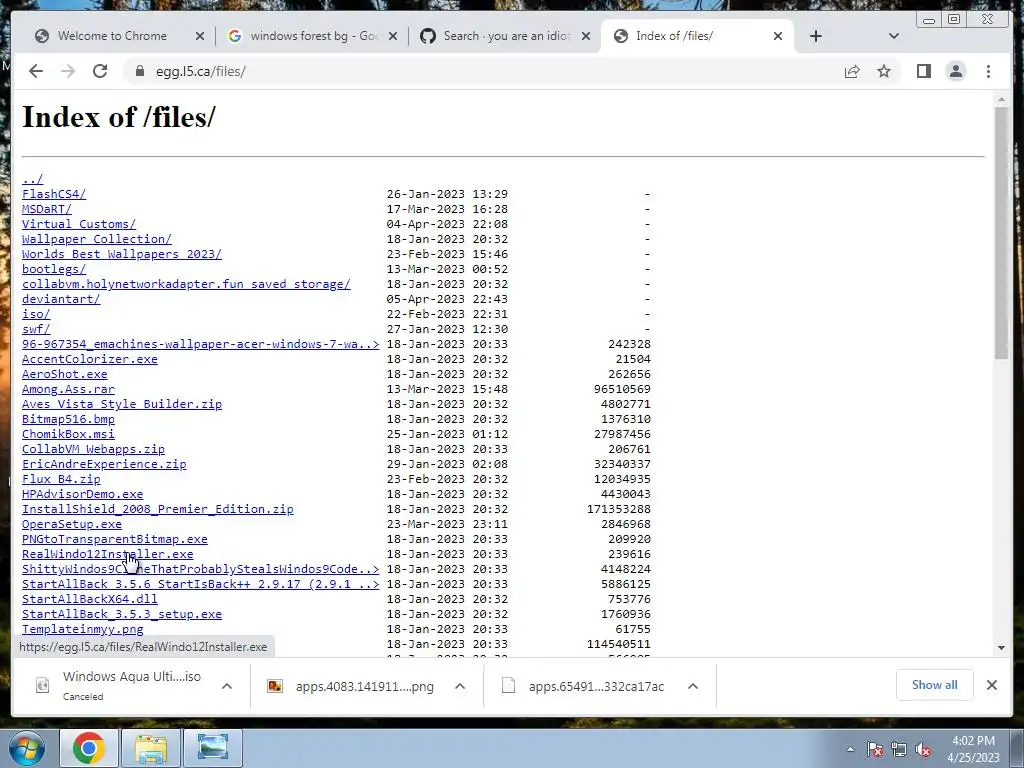Open Templateinmyy.png image
The height and width of the screenshot is (768, 1024).
point(82,630)
